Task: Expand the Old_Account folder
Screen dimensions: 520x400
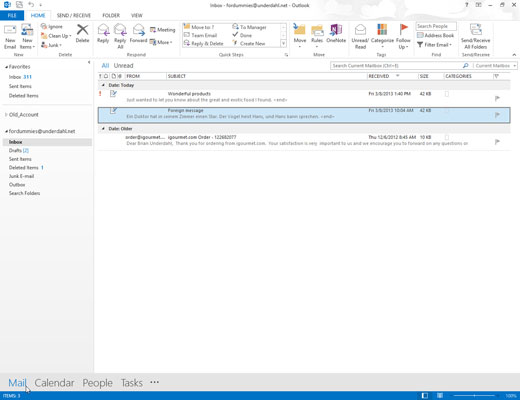Action: click(6, 115)
